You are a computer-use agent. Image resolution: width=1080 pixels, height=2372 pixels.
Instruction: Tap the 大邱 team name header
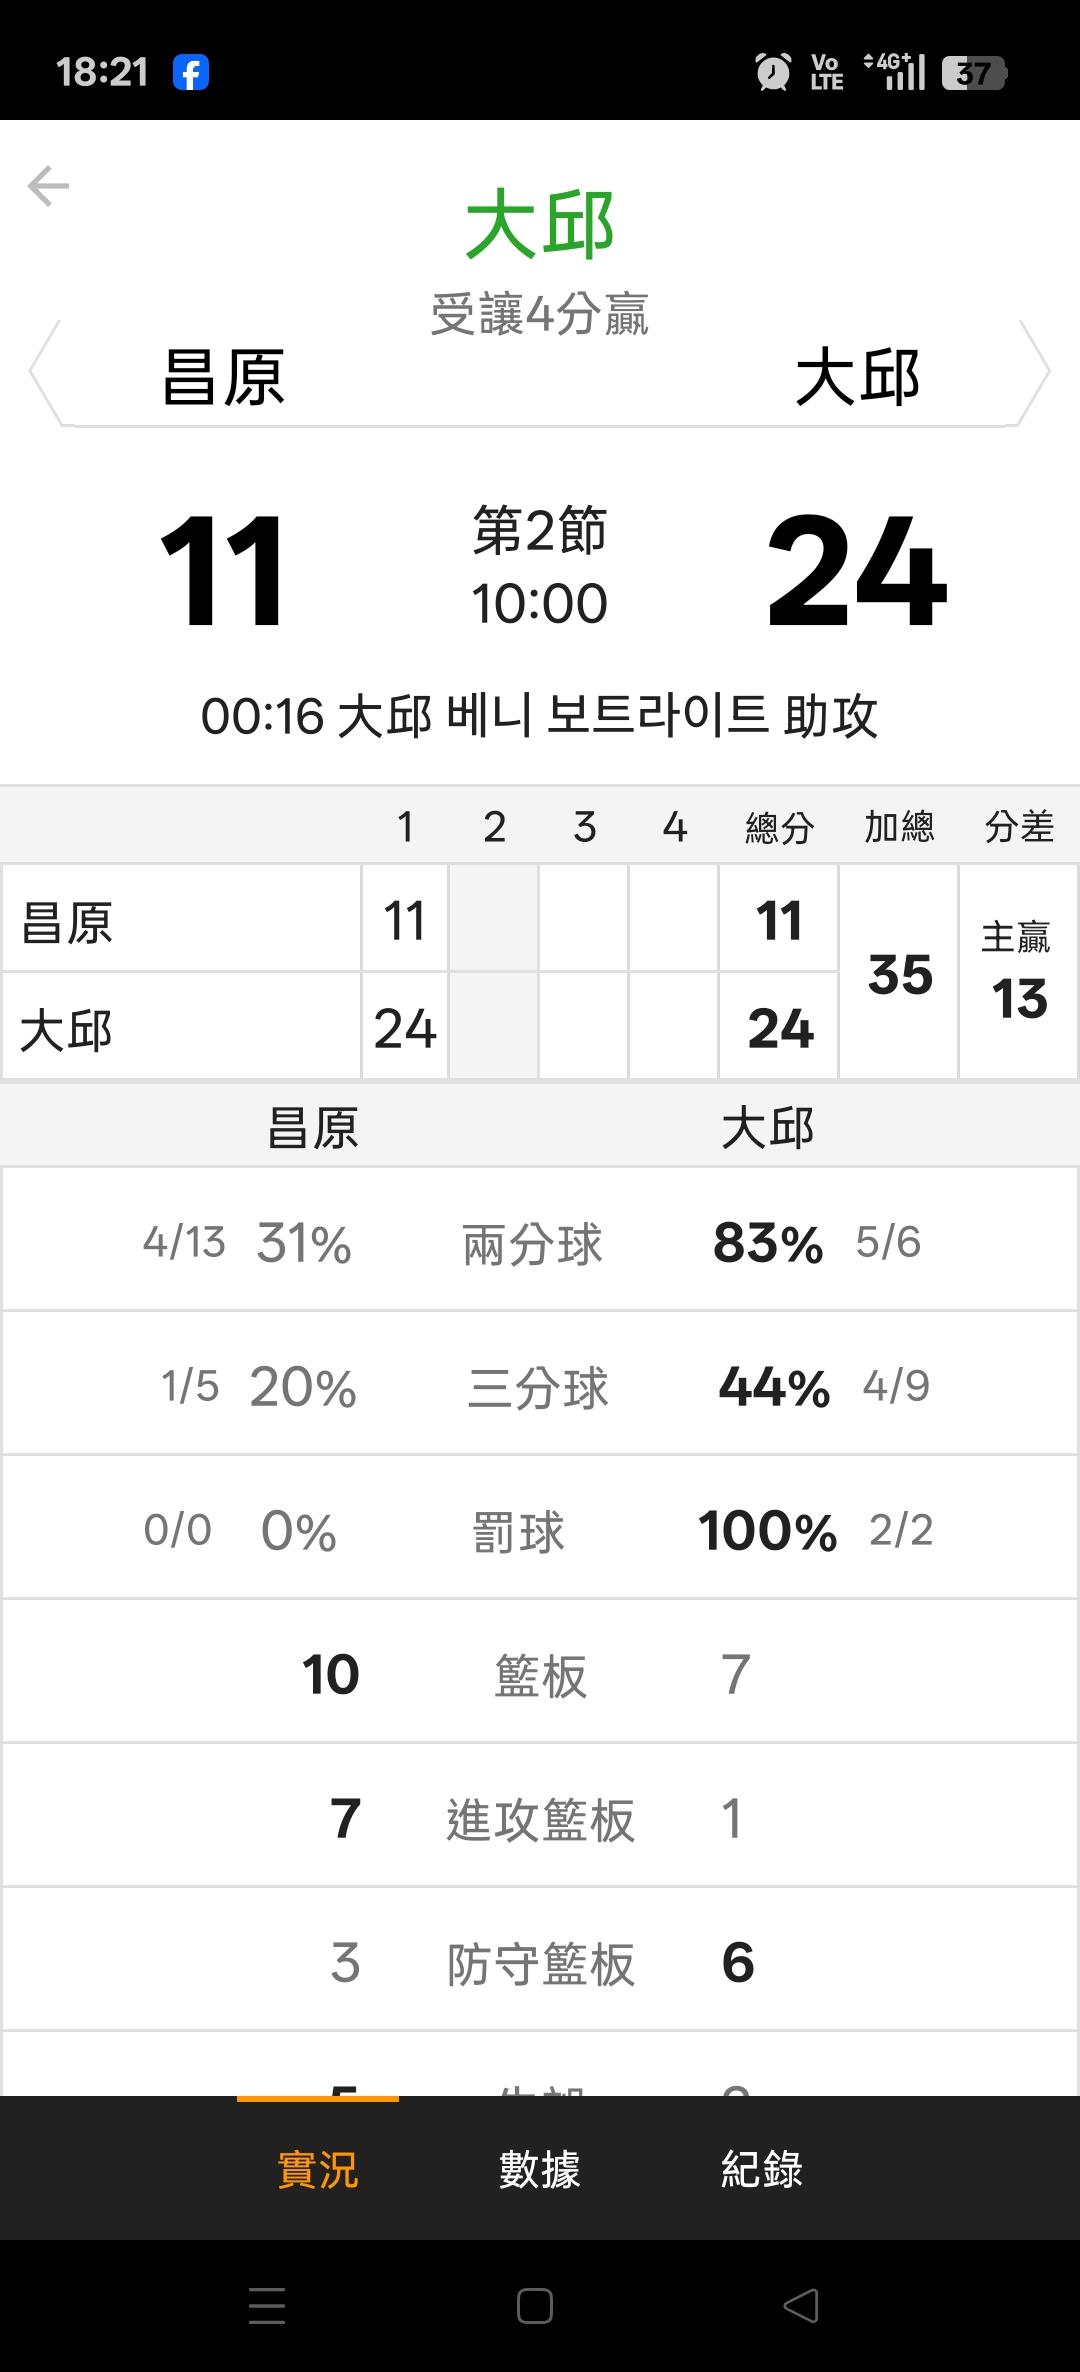tap(857, 378)
